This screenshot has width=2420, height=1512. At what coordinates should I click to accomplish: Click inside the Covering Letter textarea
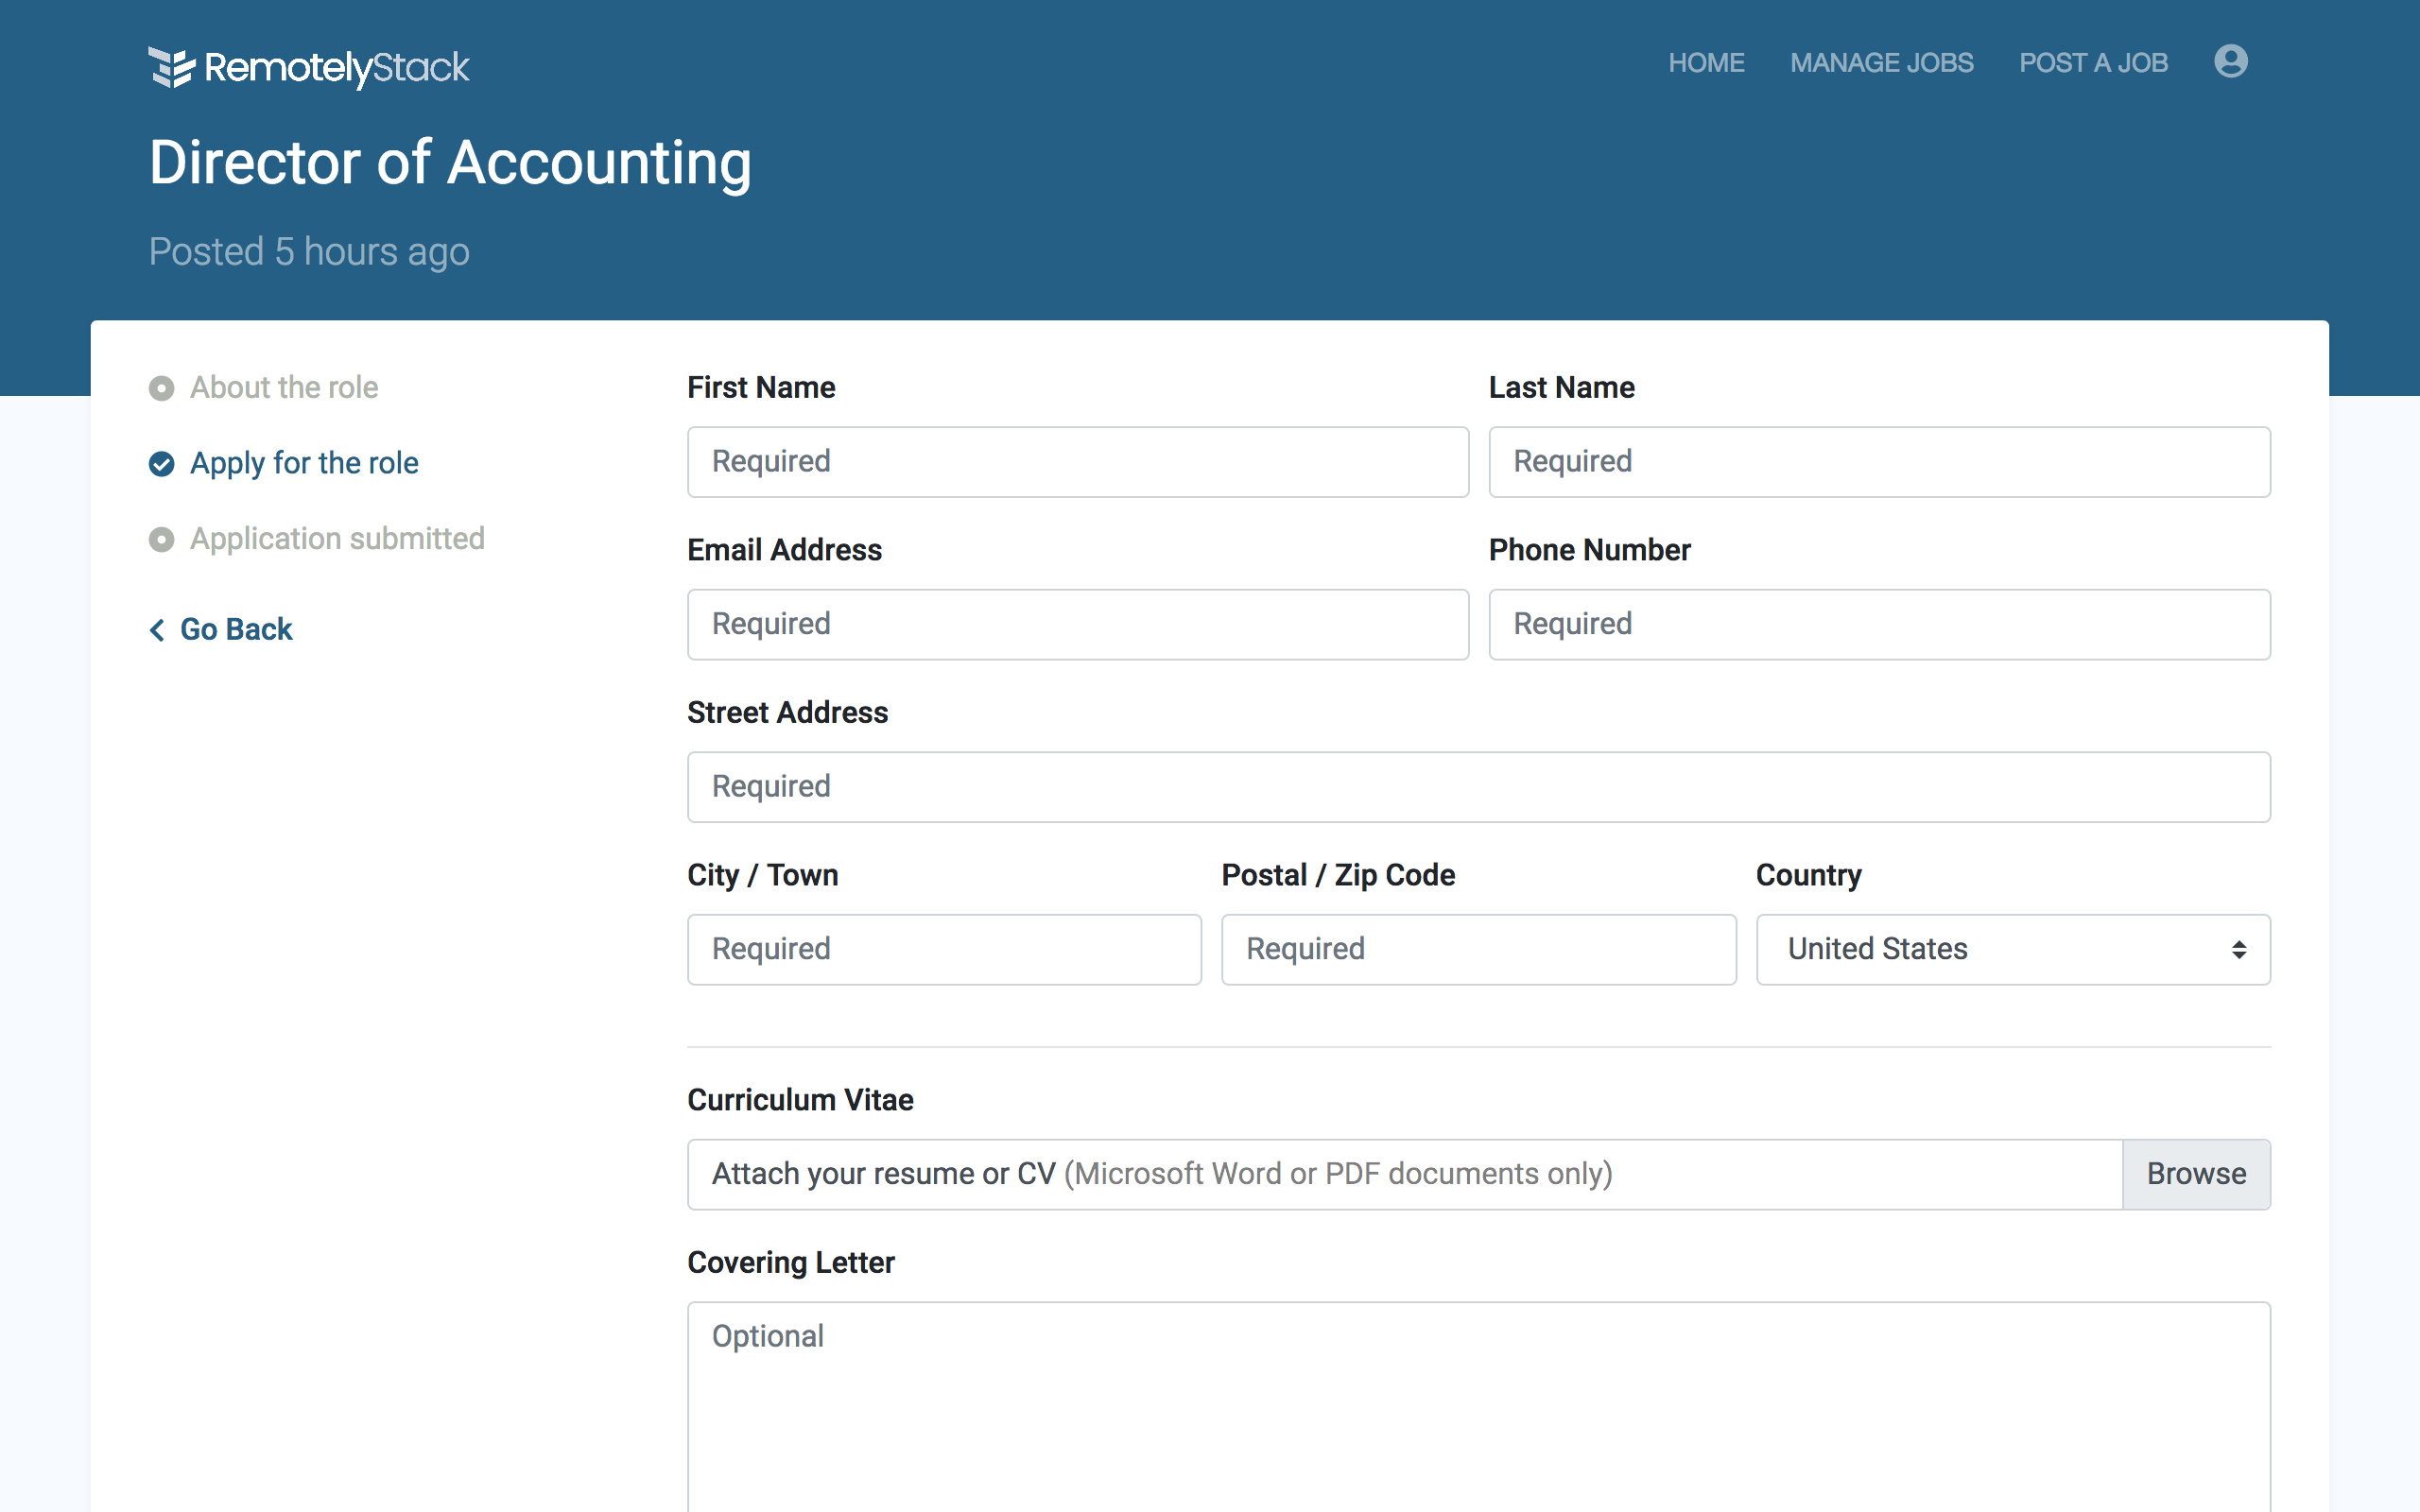[x=1478, y=1410]
